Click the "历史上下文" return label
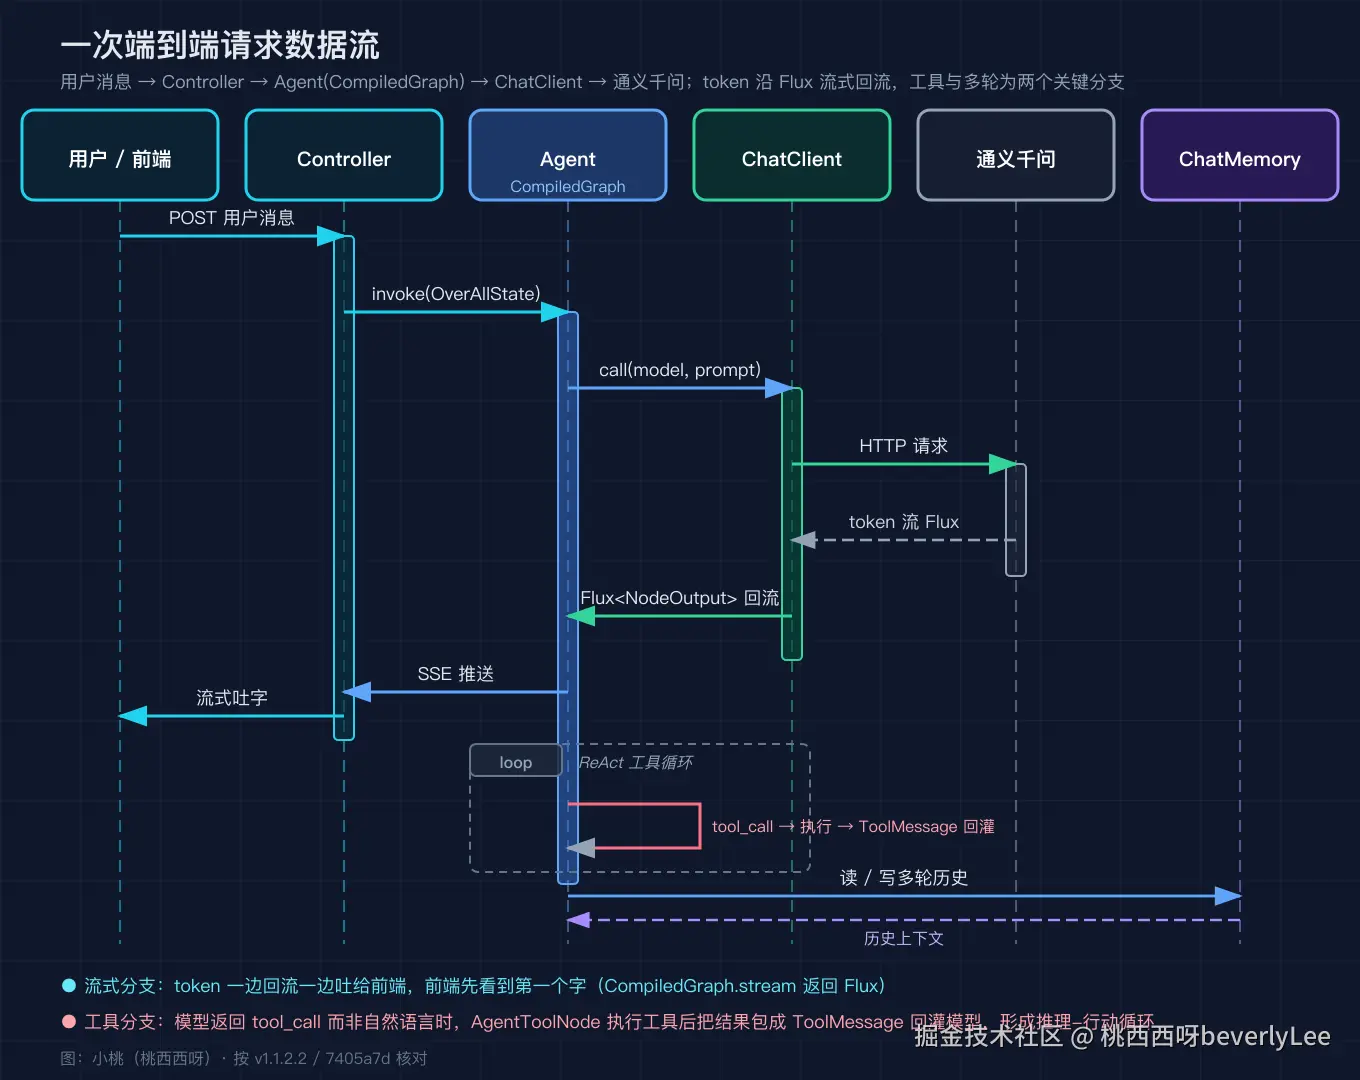Image resolution: width=1360 pixels, height=1080 pixels. 904,938
